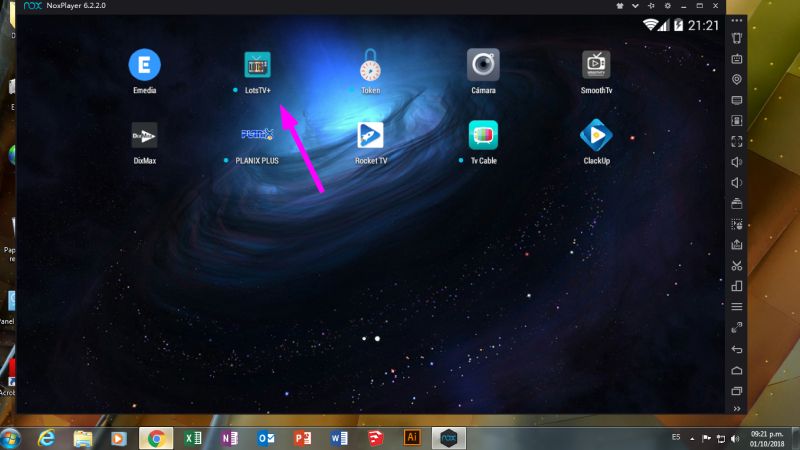Launch PLANIX PLUS app
The width and height of the screenshot is (800, 450).
click(258, 135)
